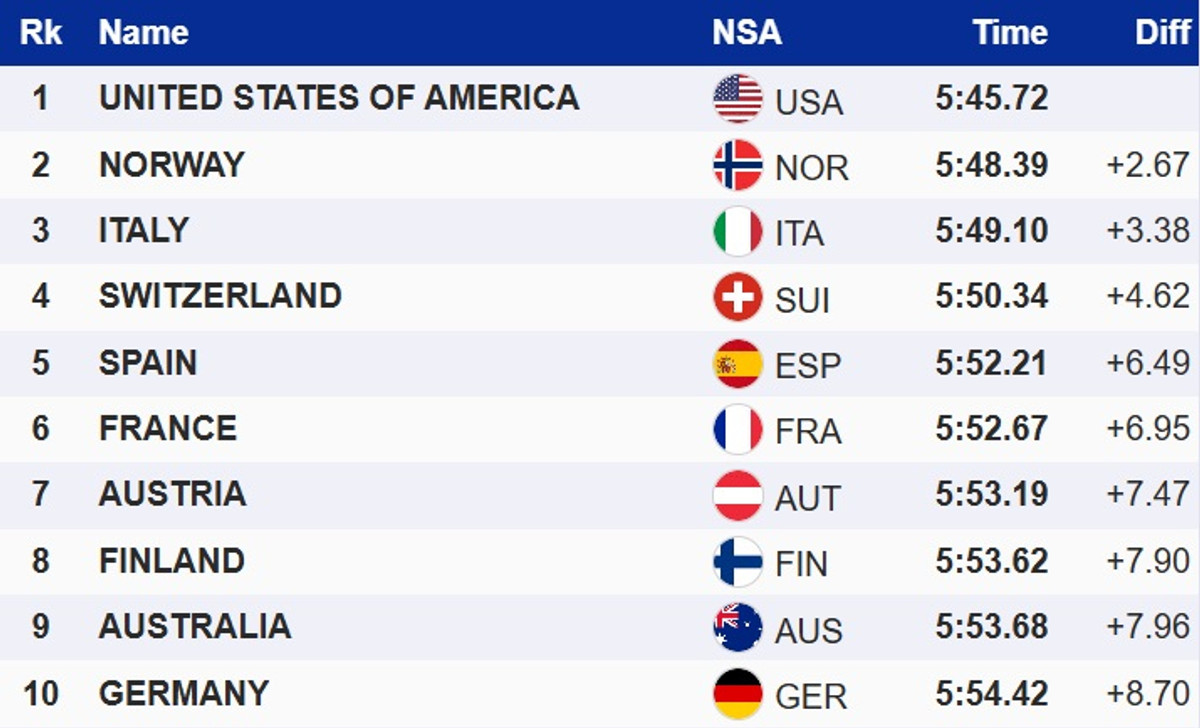Click the Australia flag icon
This screenshot has height=728, width=1200.
pyautogui.click(x=738, y=627)
